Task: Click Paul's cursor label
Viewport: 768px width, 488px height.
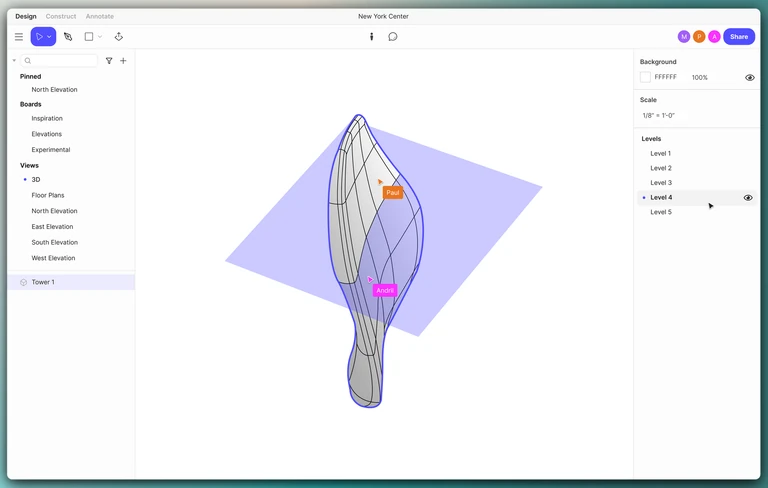Action: pyautogui.click(x=393, y=193)
